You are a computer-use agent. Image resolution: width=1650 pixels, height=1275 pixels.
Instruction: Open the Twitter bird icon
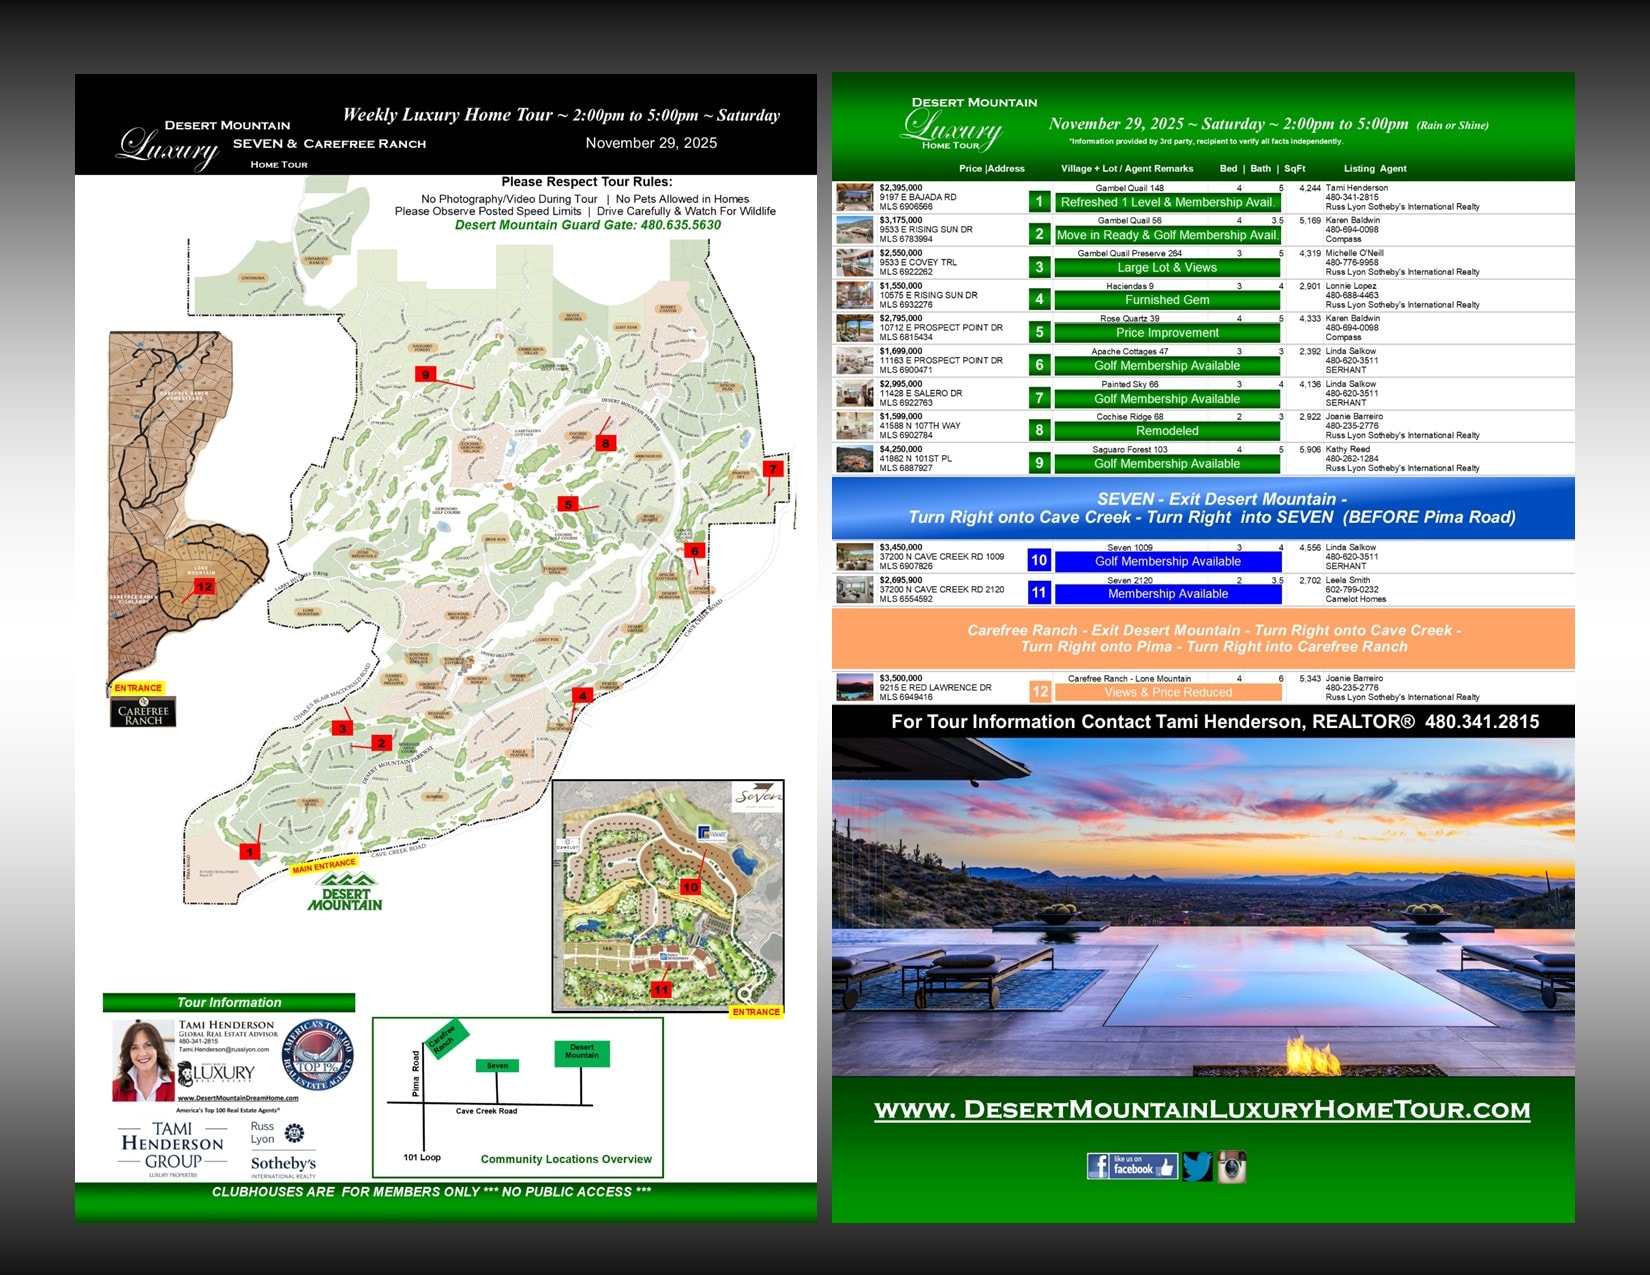click(1197, 1167)
